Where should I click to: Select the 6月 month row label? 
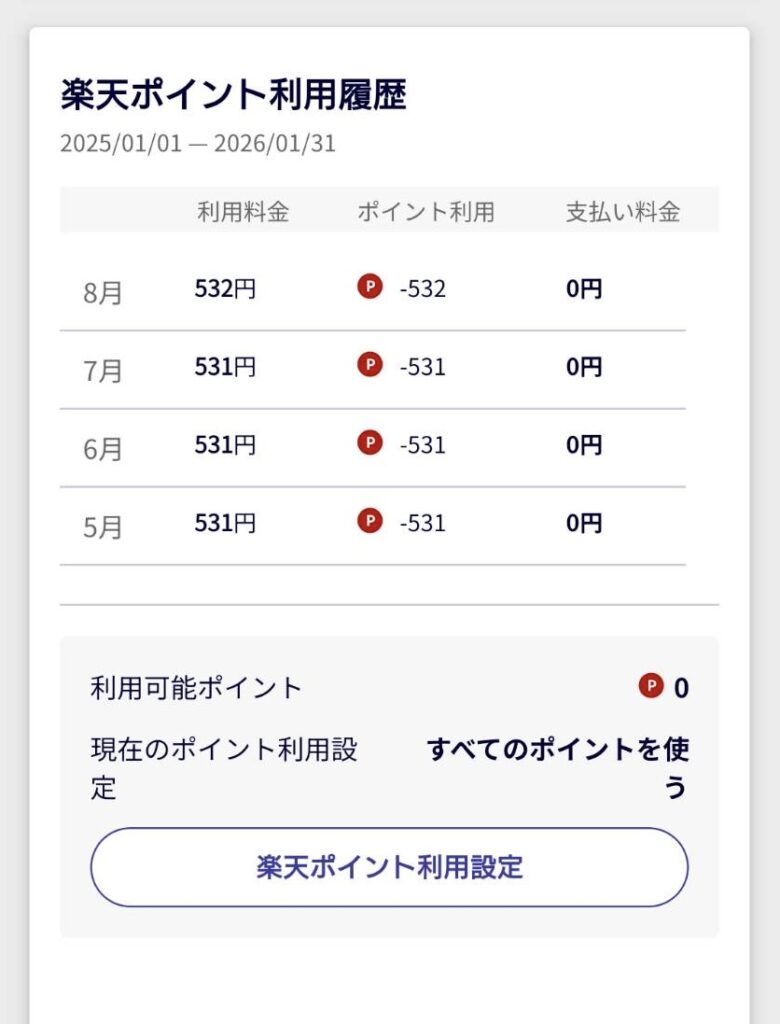[x=103, y=449]
